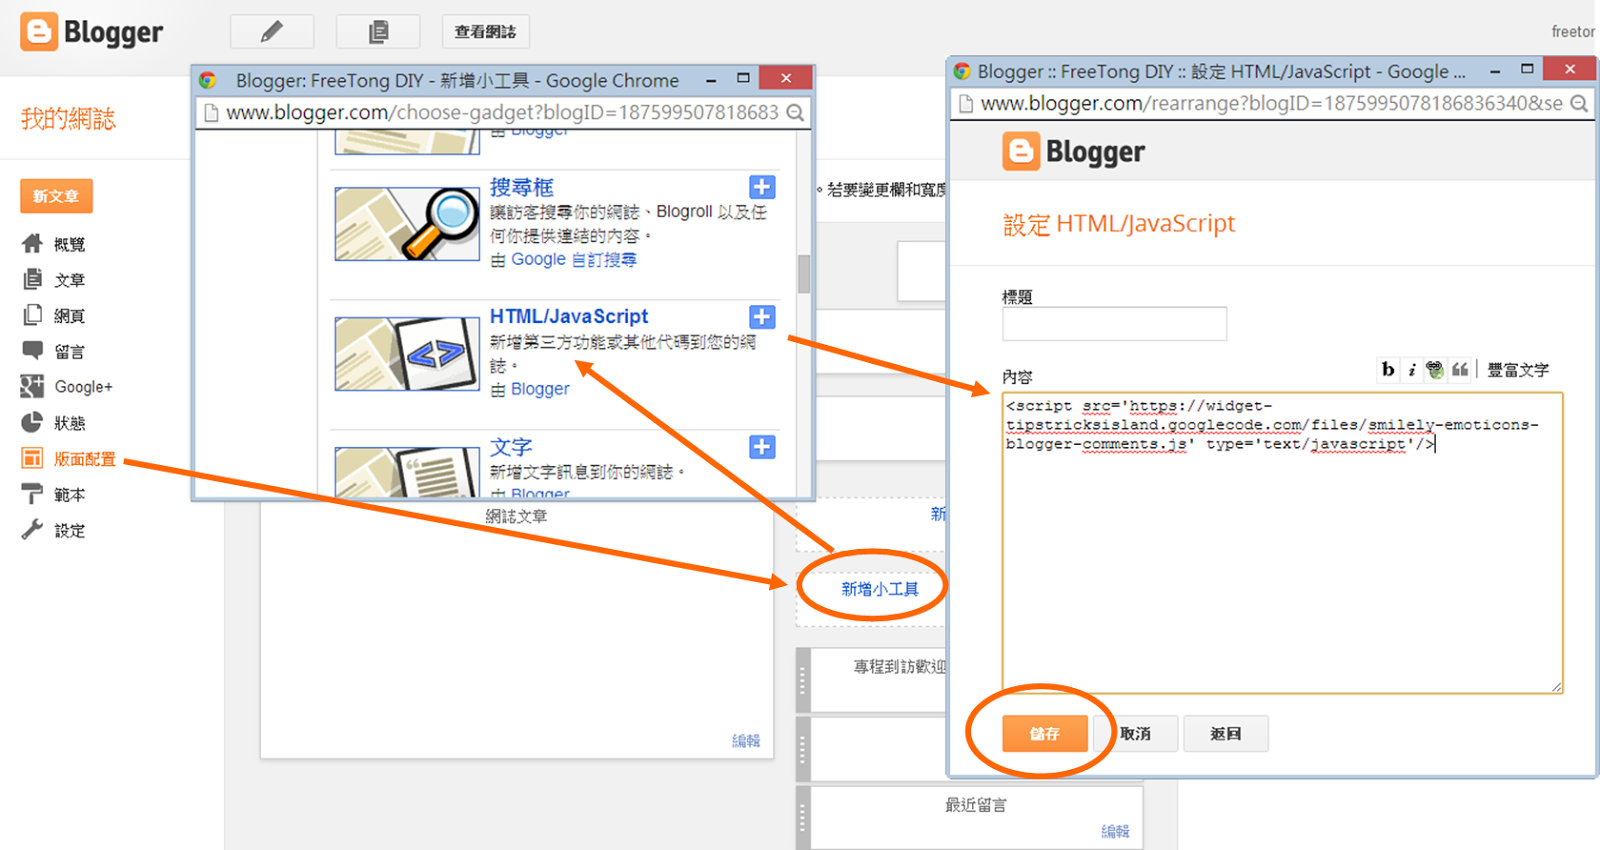
Task: Click the wrench icon beside 設定
Action: pyautogui.click(x=32, y=530)
